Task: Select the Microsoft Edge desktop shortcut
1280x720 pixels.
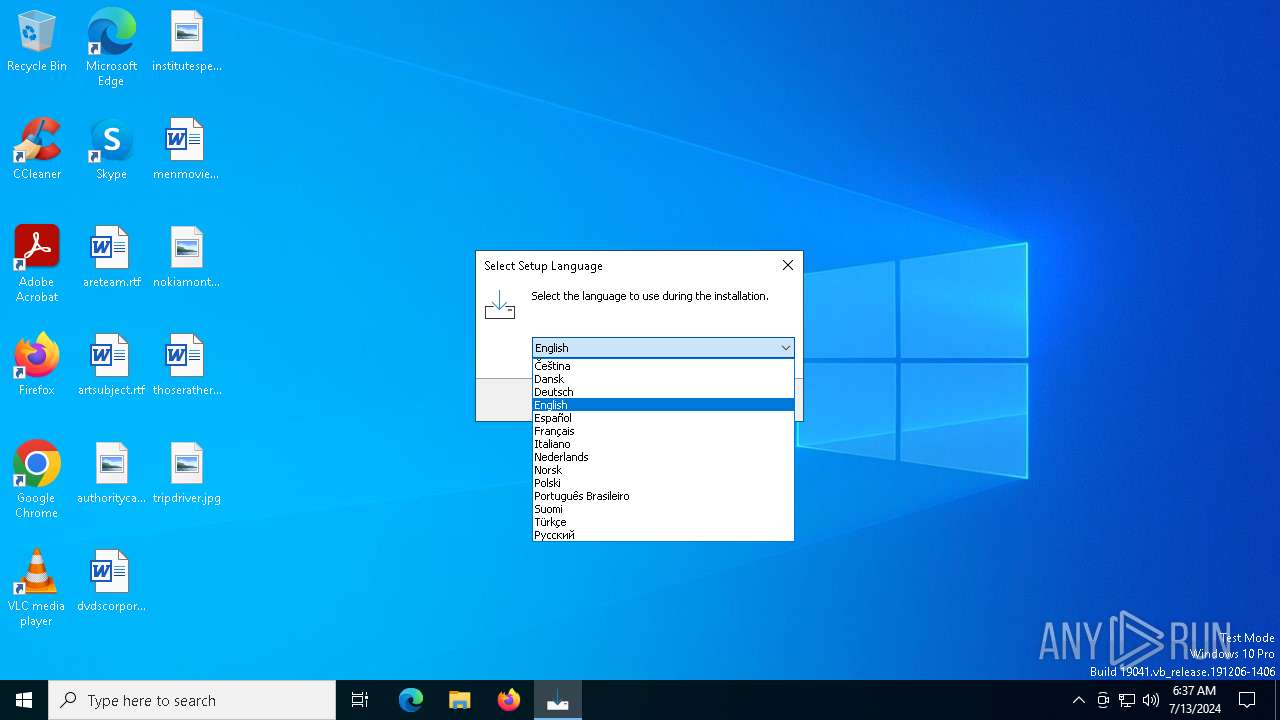Action: tap(111, 48)
